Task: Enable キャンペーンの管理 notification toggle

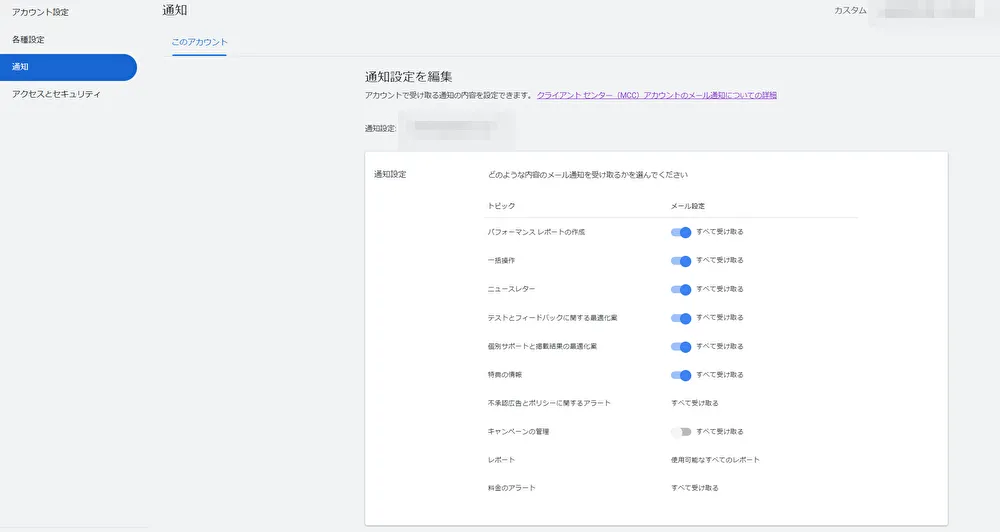Action: (681, 432)
